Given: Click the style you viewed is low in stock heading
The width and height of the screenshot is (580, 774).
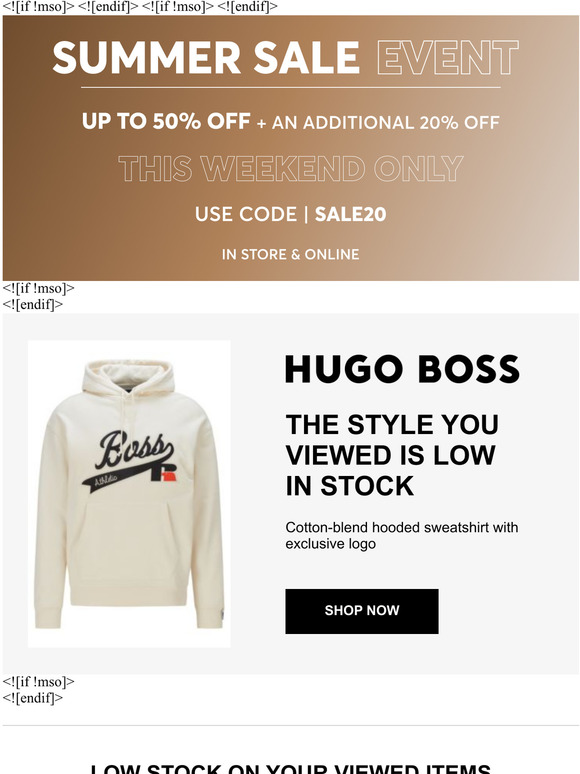Looking at the screenshot, I should (392, 455).
